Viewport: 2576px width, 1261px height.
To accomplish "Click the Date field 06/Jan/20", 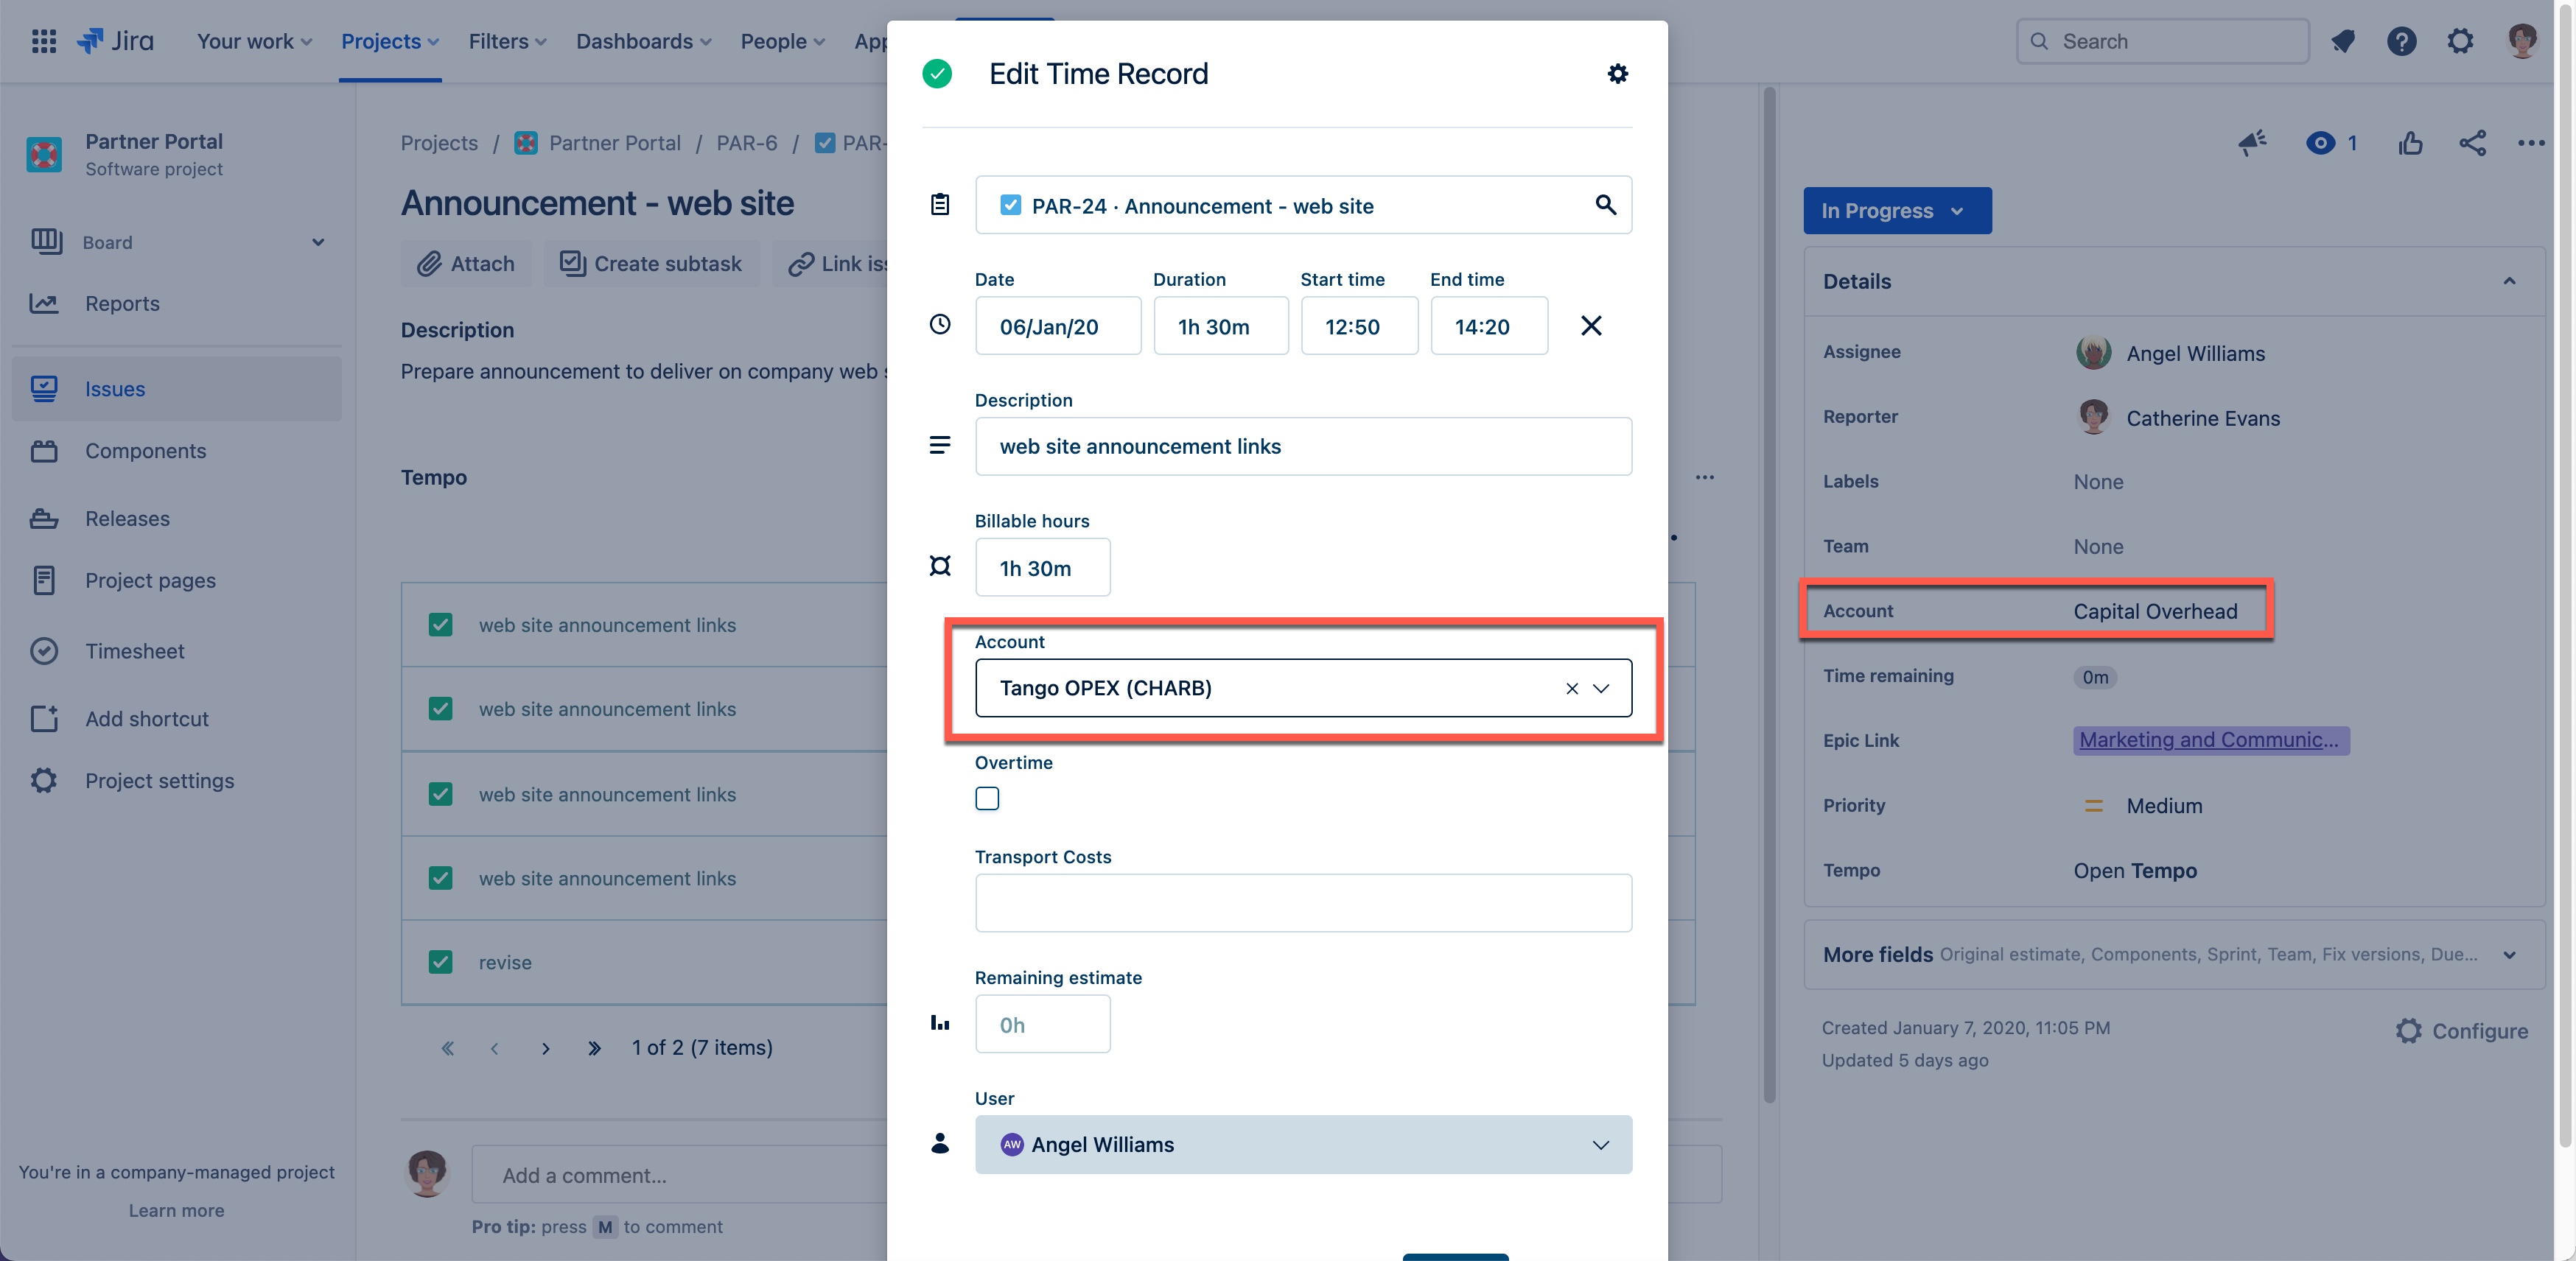I will coord(1058,326).
